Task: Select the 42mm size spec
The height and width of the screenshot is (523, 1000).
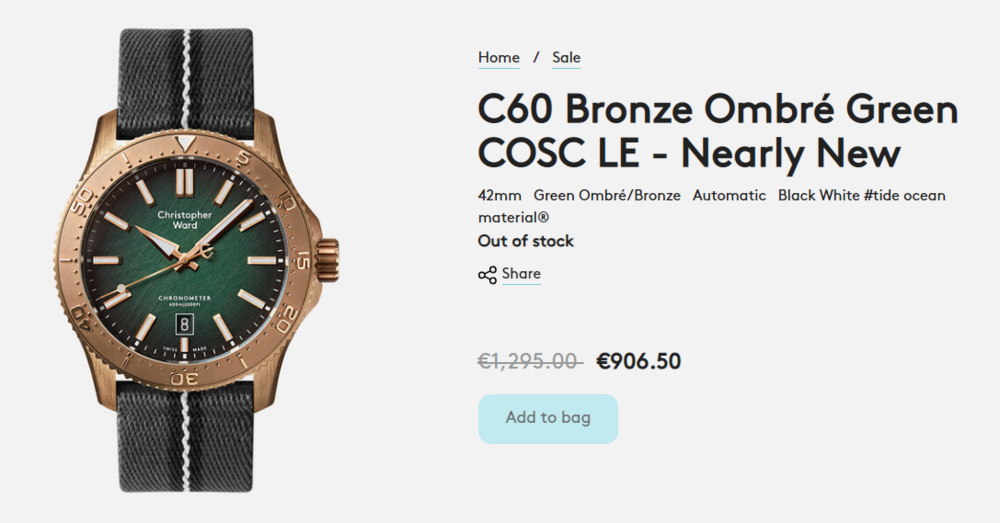Action: [x=499, y=195]
